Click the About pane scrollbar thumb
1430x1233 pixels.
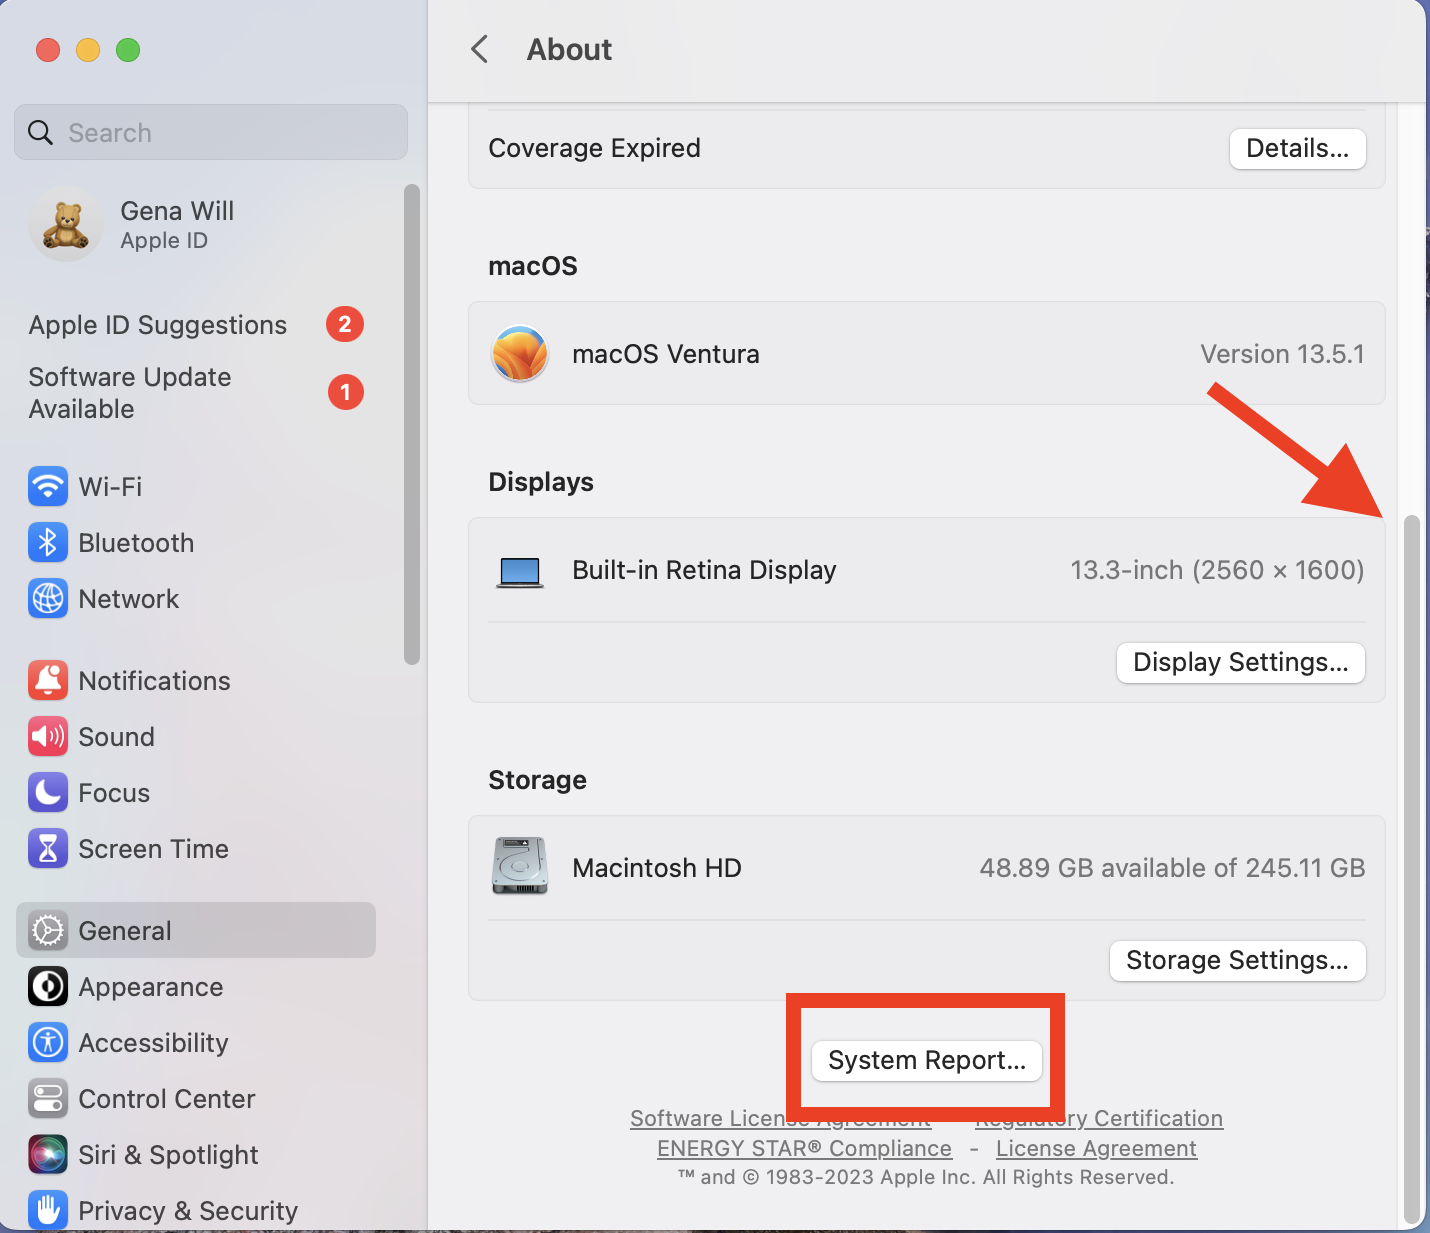1412,869
